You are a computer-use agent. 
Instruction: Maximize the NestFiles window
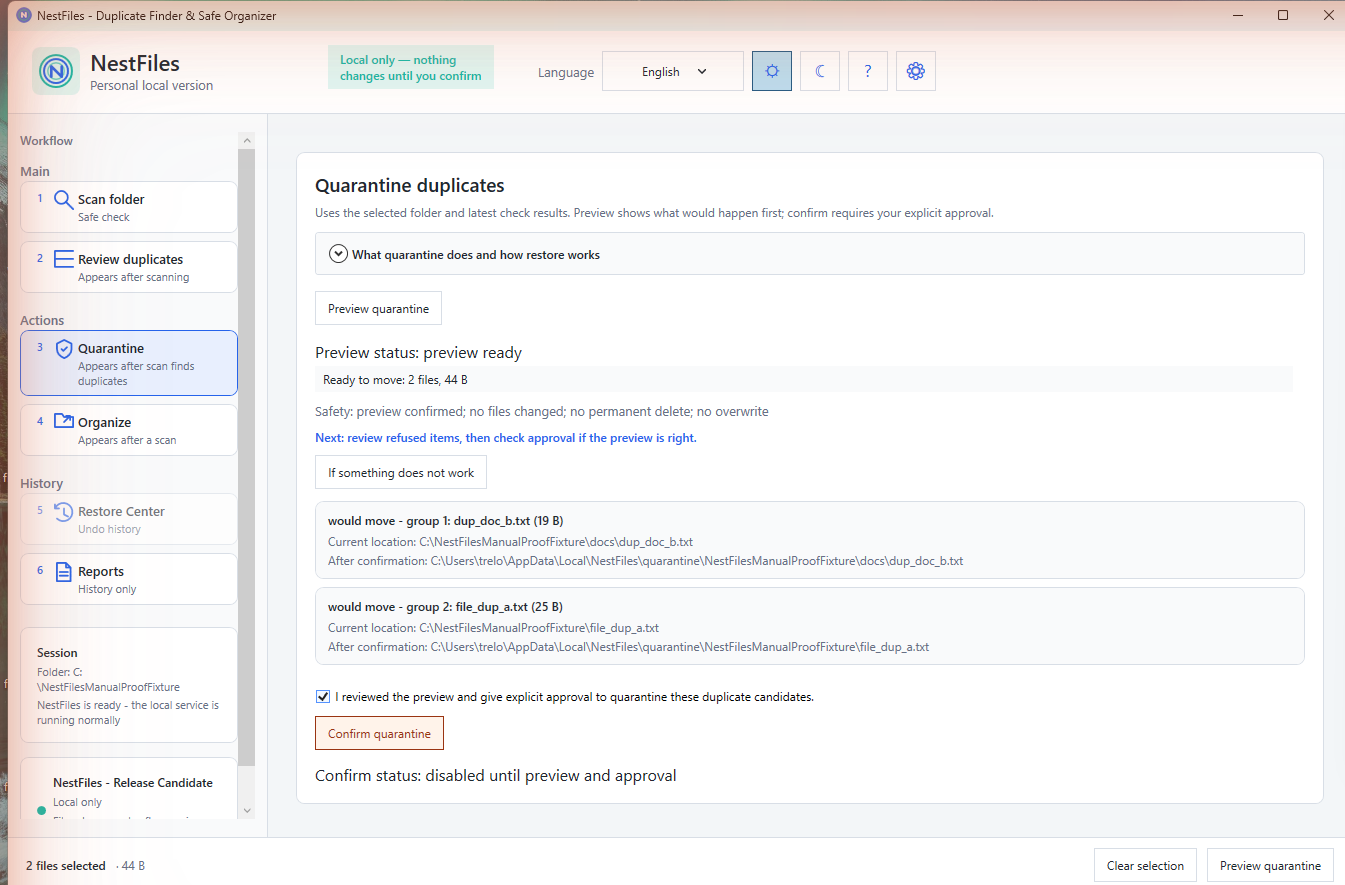pos(1283,15)
